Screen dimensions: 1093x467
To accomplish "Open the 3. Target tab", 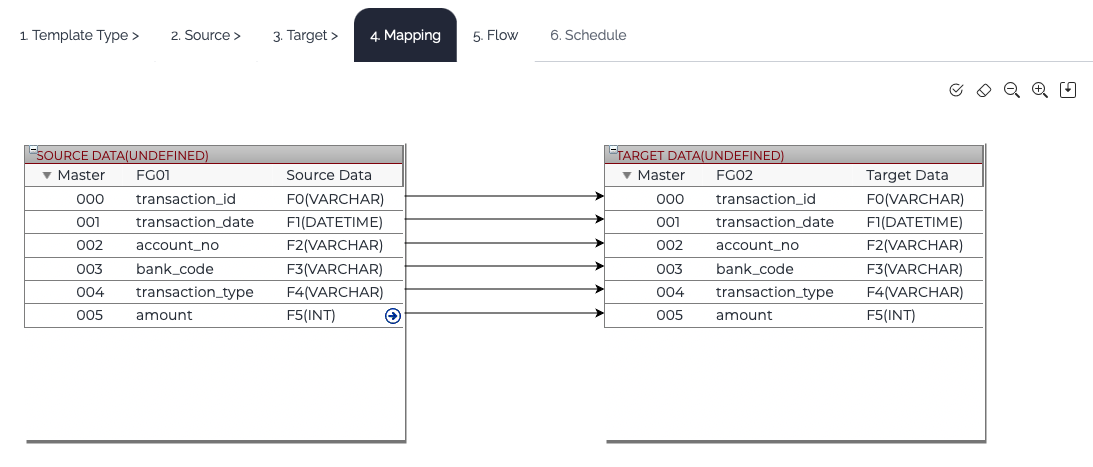I will [x=305, y=35].
